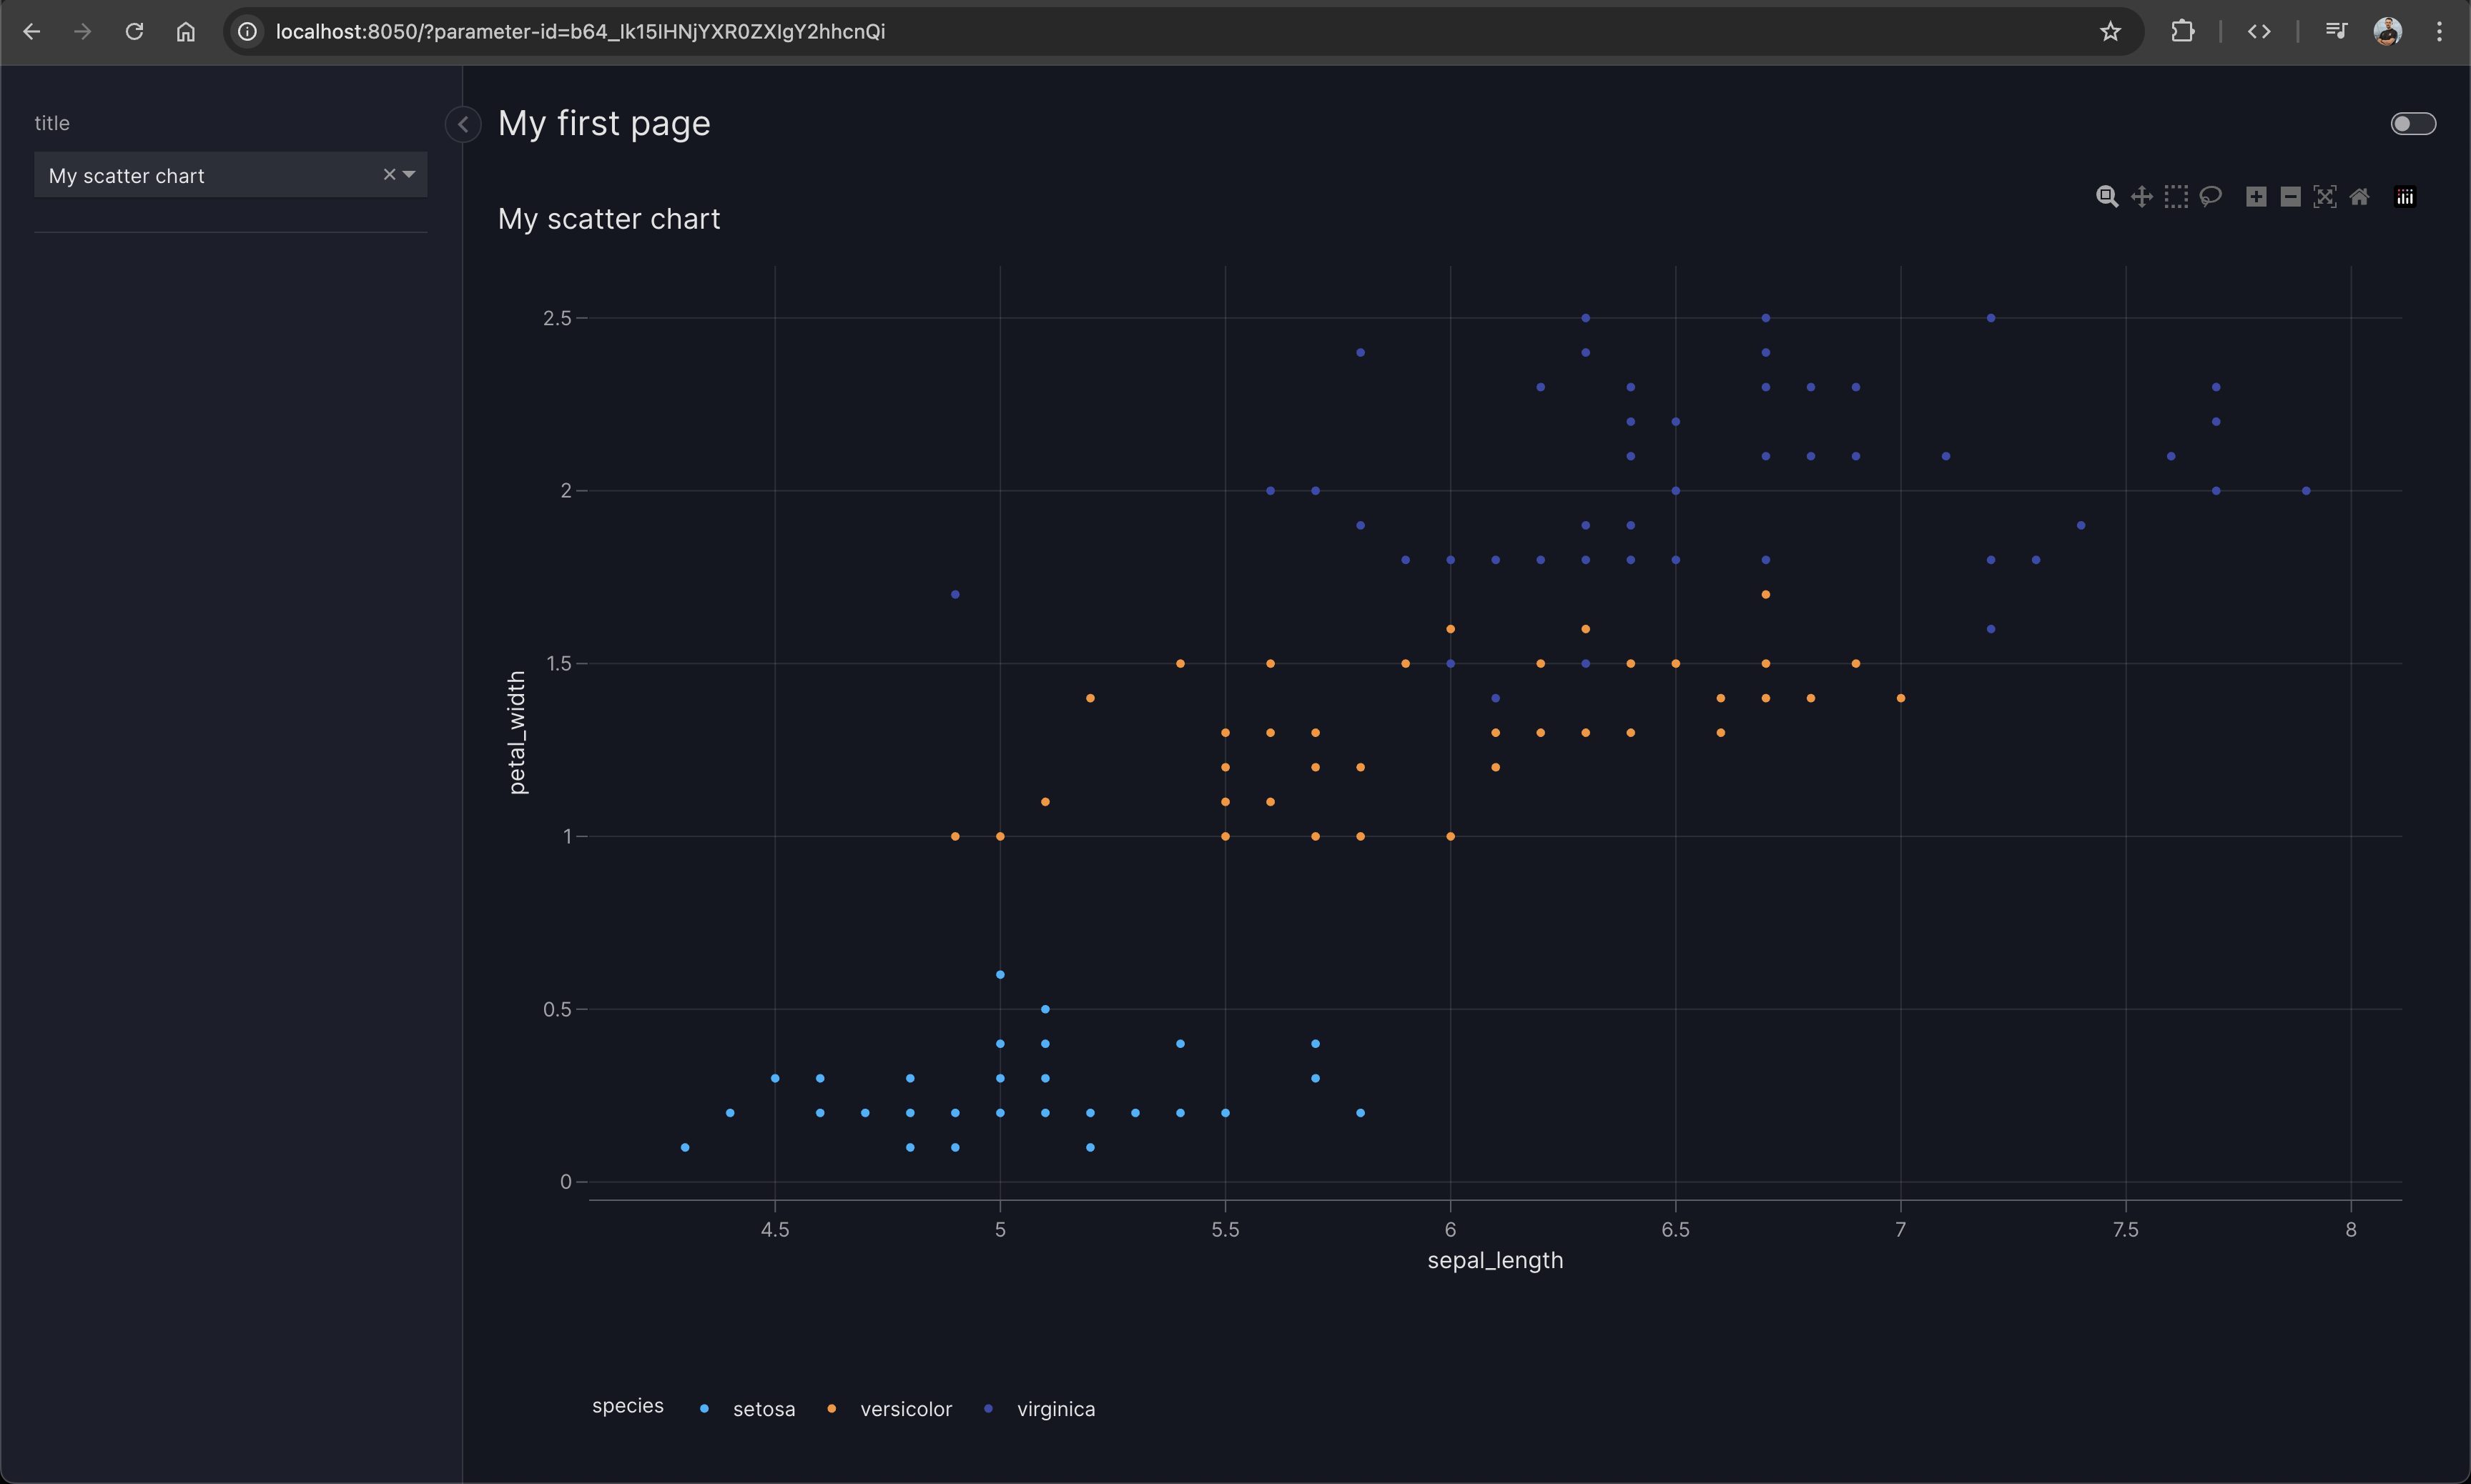Viewport: 2471px width, 1484px height.
Task: Click the 4.5 x-axis tick label
Action: click(775, 1230)
